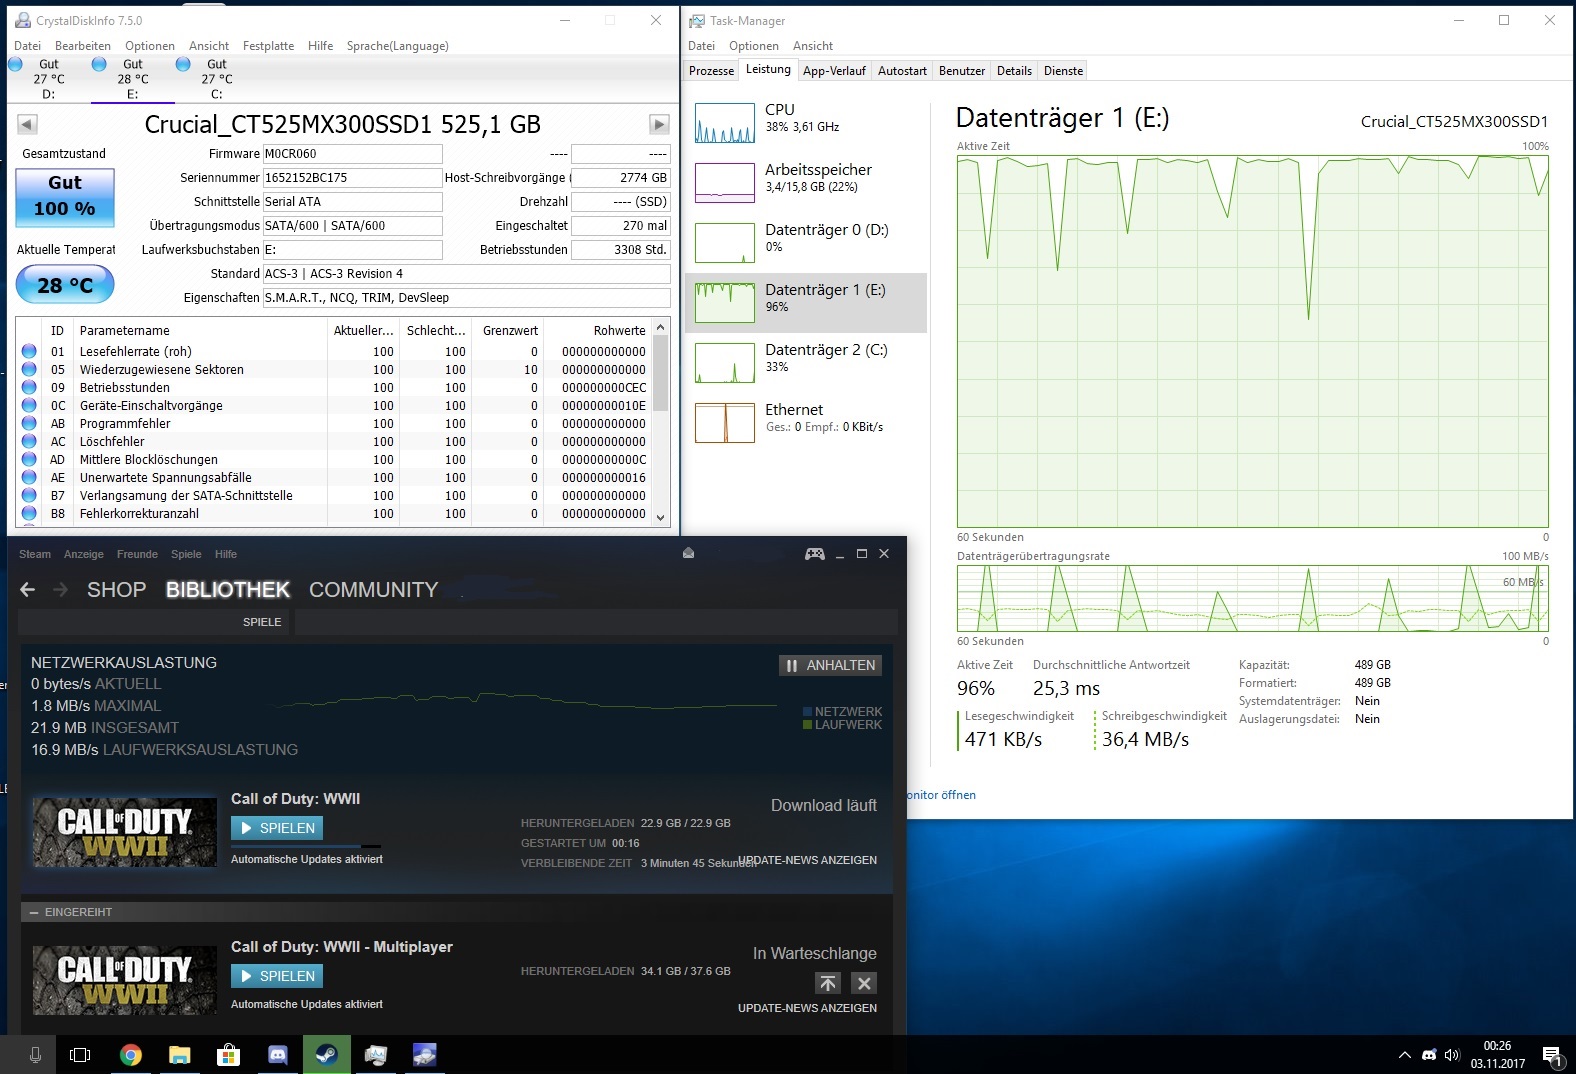Click SPIELEN for Call of Duty: WWII - Multiplayer

[277, 976]
